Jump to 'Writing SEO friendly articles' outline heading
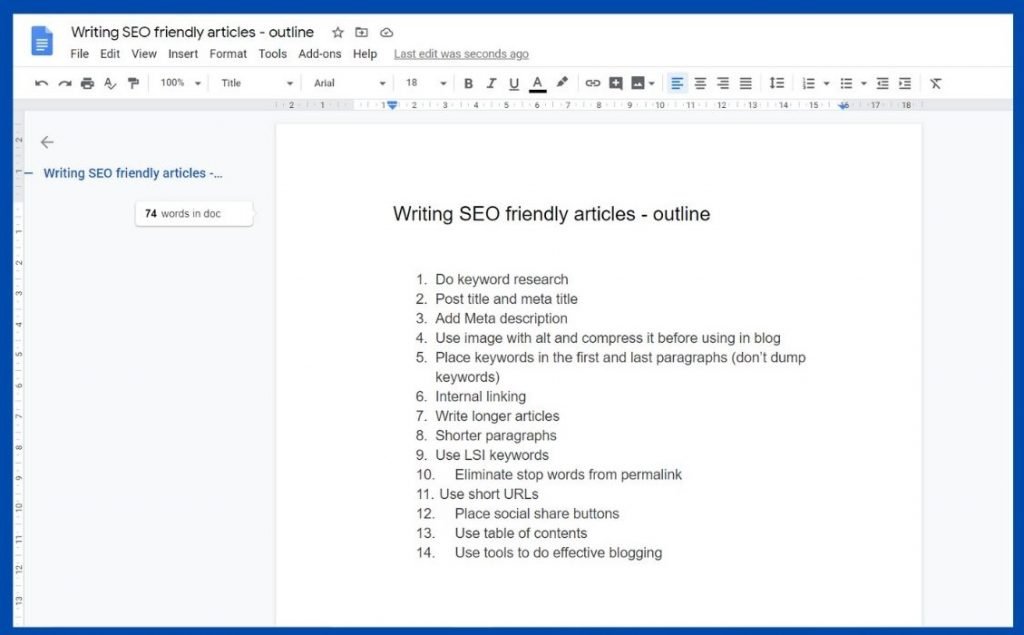This screenshot has width=1024, height=635. (x=133, y=173)
